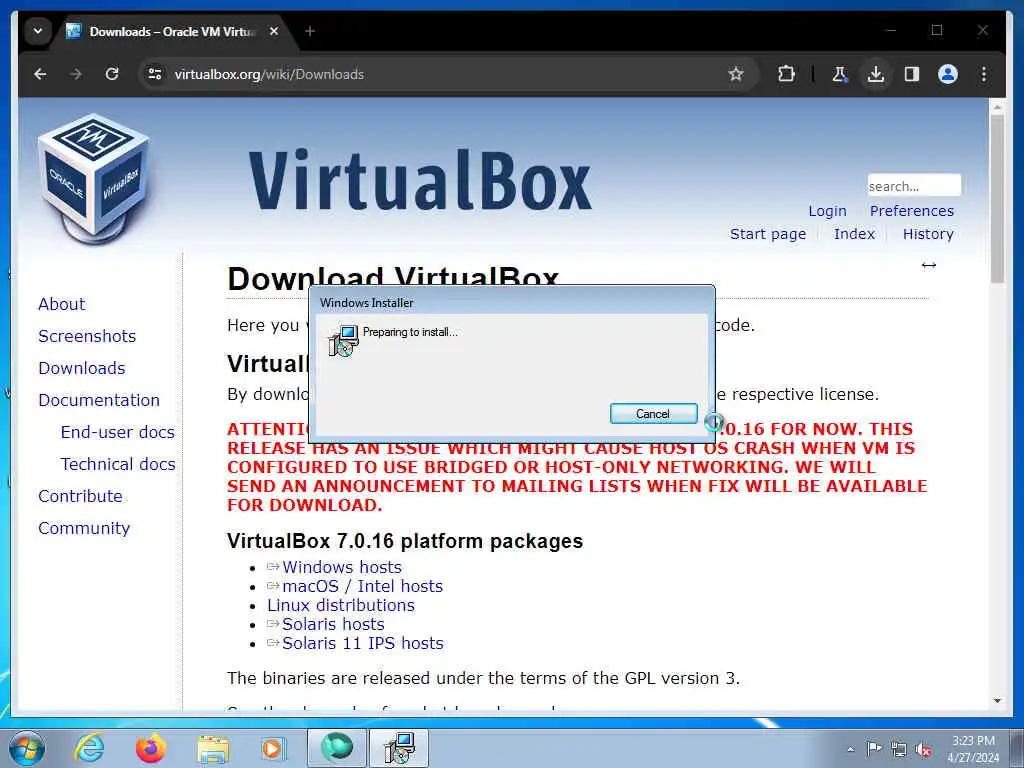Click the Solaris 11 IPS hosts link

click(362, 643)
